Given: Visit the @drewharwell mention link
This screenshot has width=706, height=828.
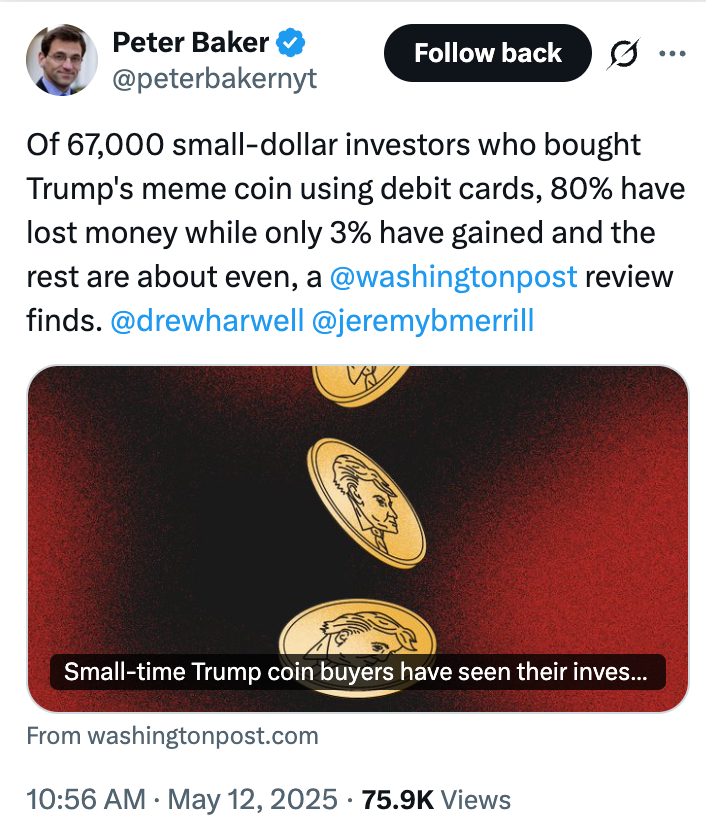Looking at the screenshot, I should (x=206, y=322).
